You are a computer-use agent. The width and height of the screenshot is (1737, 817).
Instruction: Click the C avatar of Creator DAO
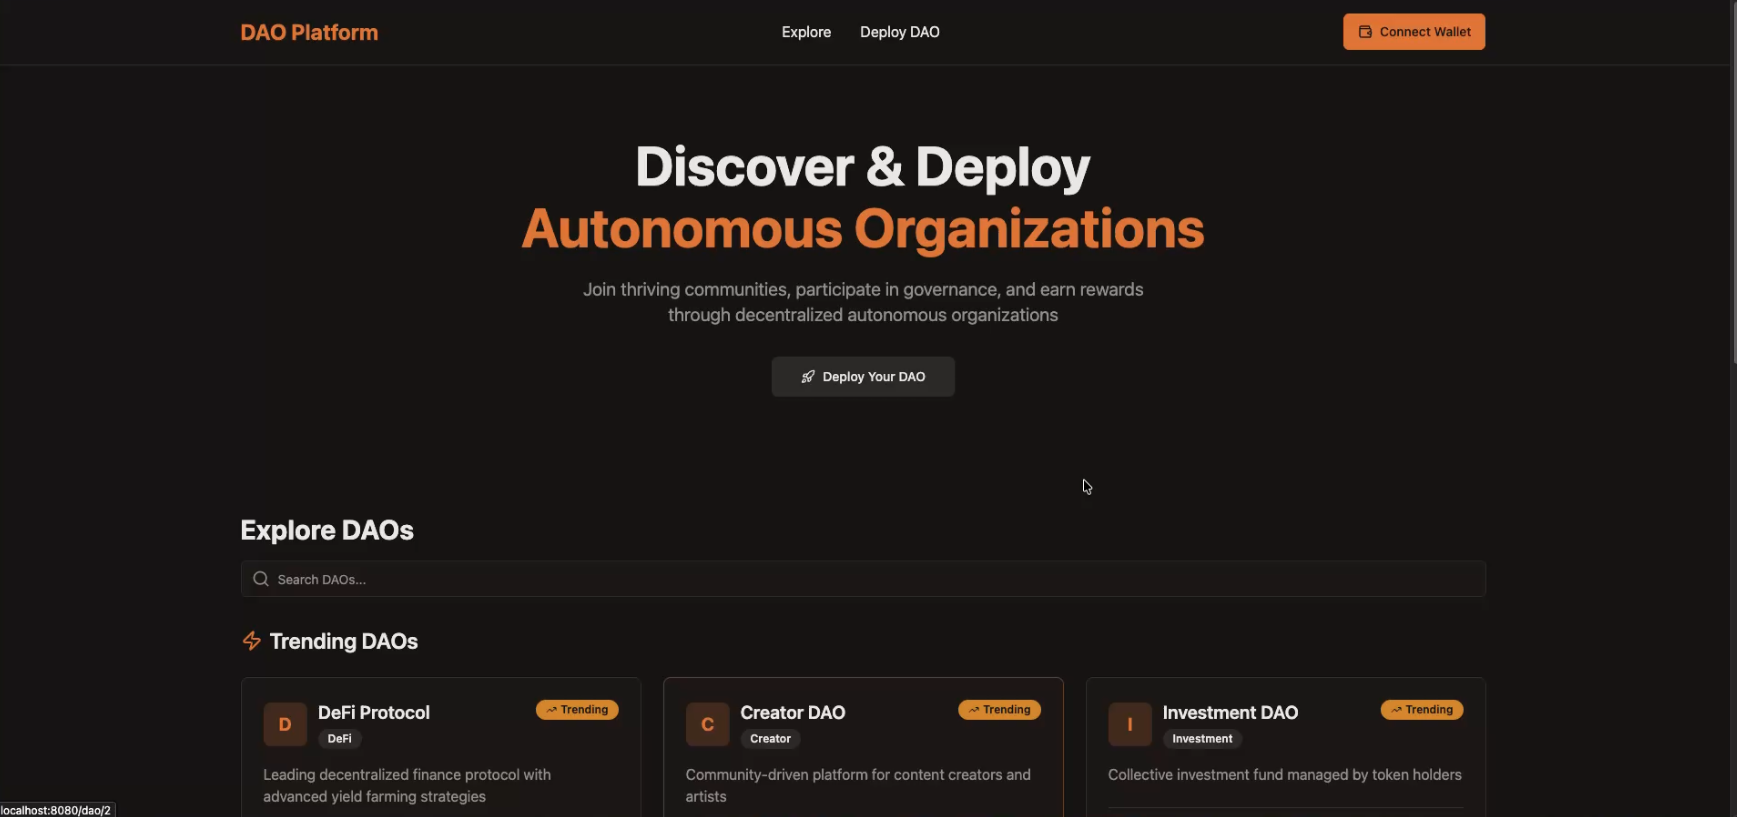pos(707,724)
